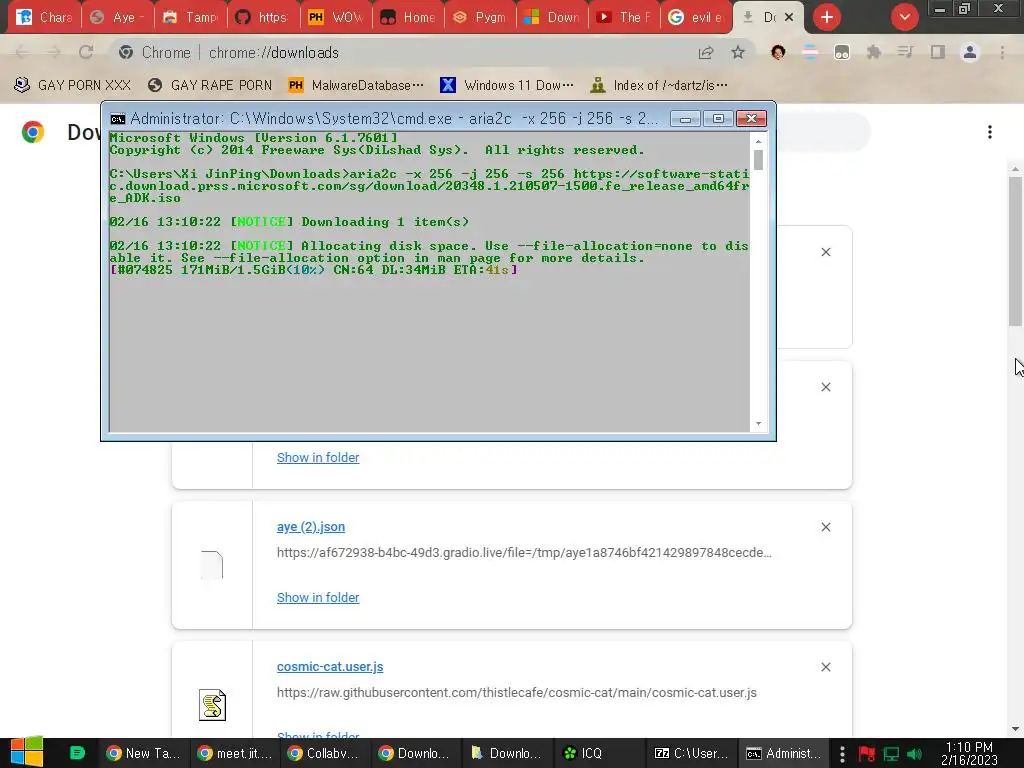Switch to the Tamp tab

pos(191,17)
